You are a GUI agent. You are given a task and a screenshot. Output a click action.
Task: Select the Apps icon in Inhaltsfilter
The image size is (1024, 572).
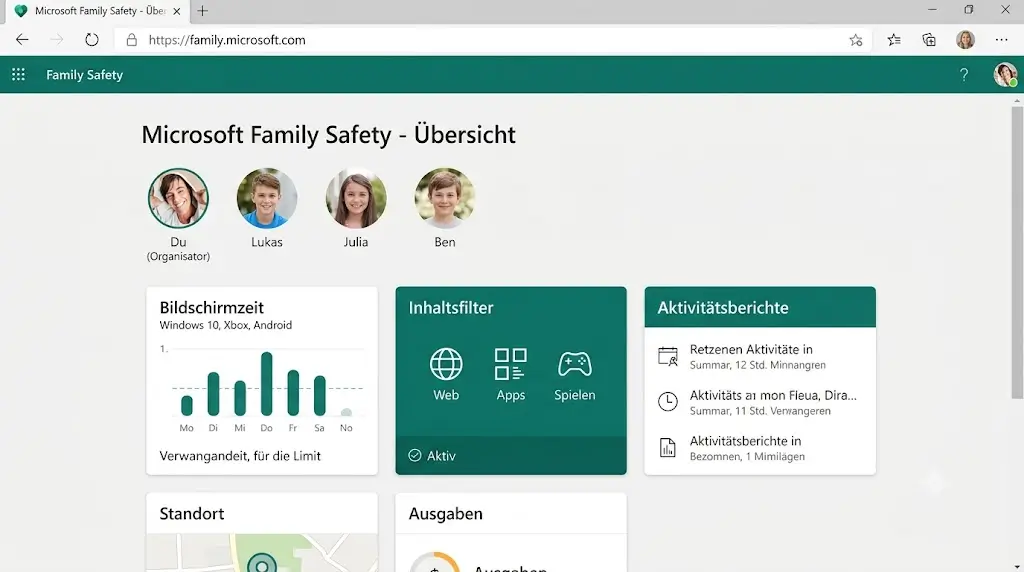[x=511, y=364]
